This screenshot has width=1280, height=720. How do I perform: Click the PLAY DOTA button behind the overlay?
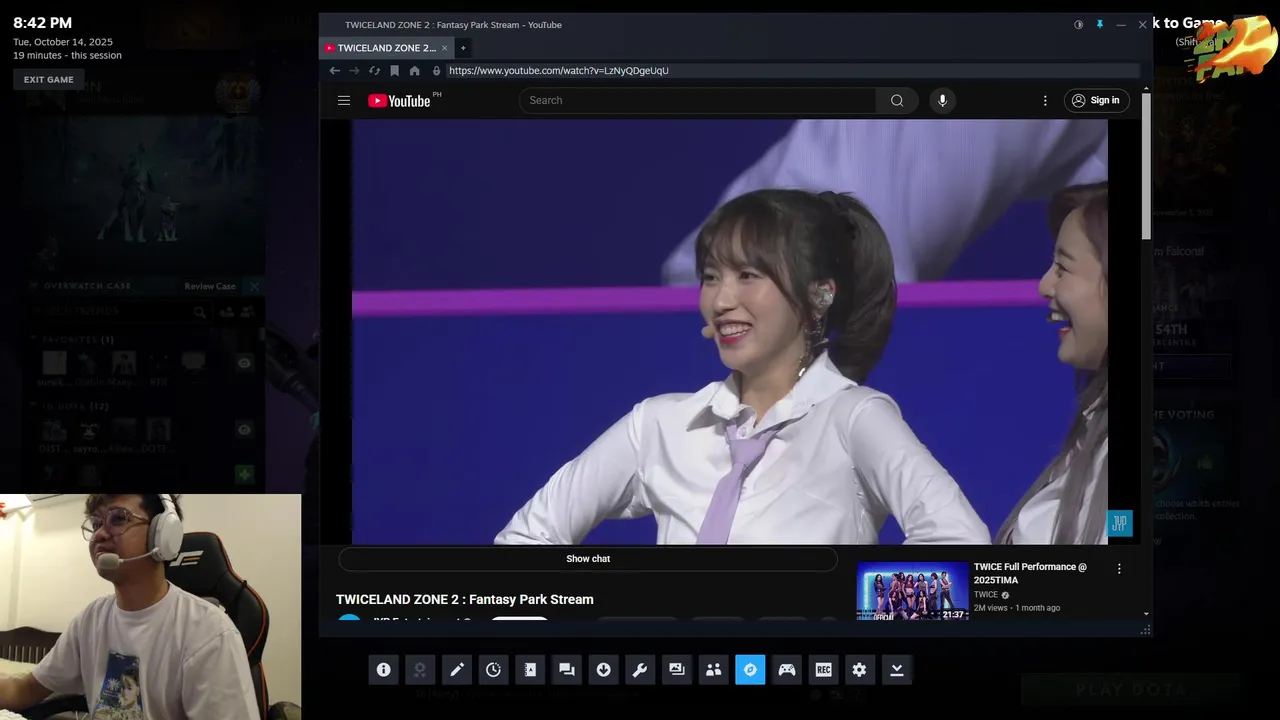point(1130,690)
